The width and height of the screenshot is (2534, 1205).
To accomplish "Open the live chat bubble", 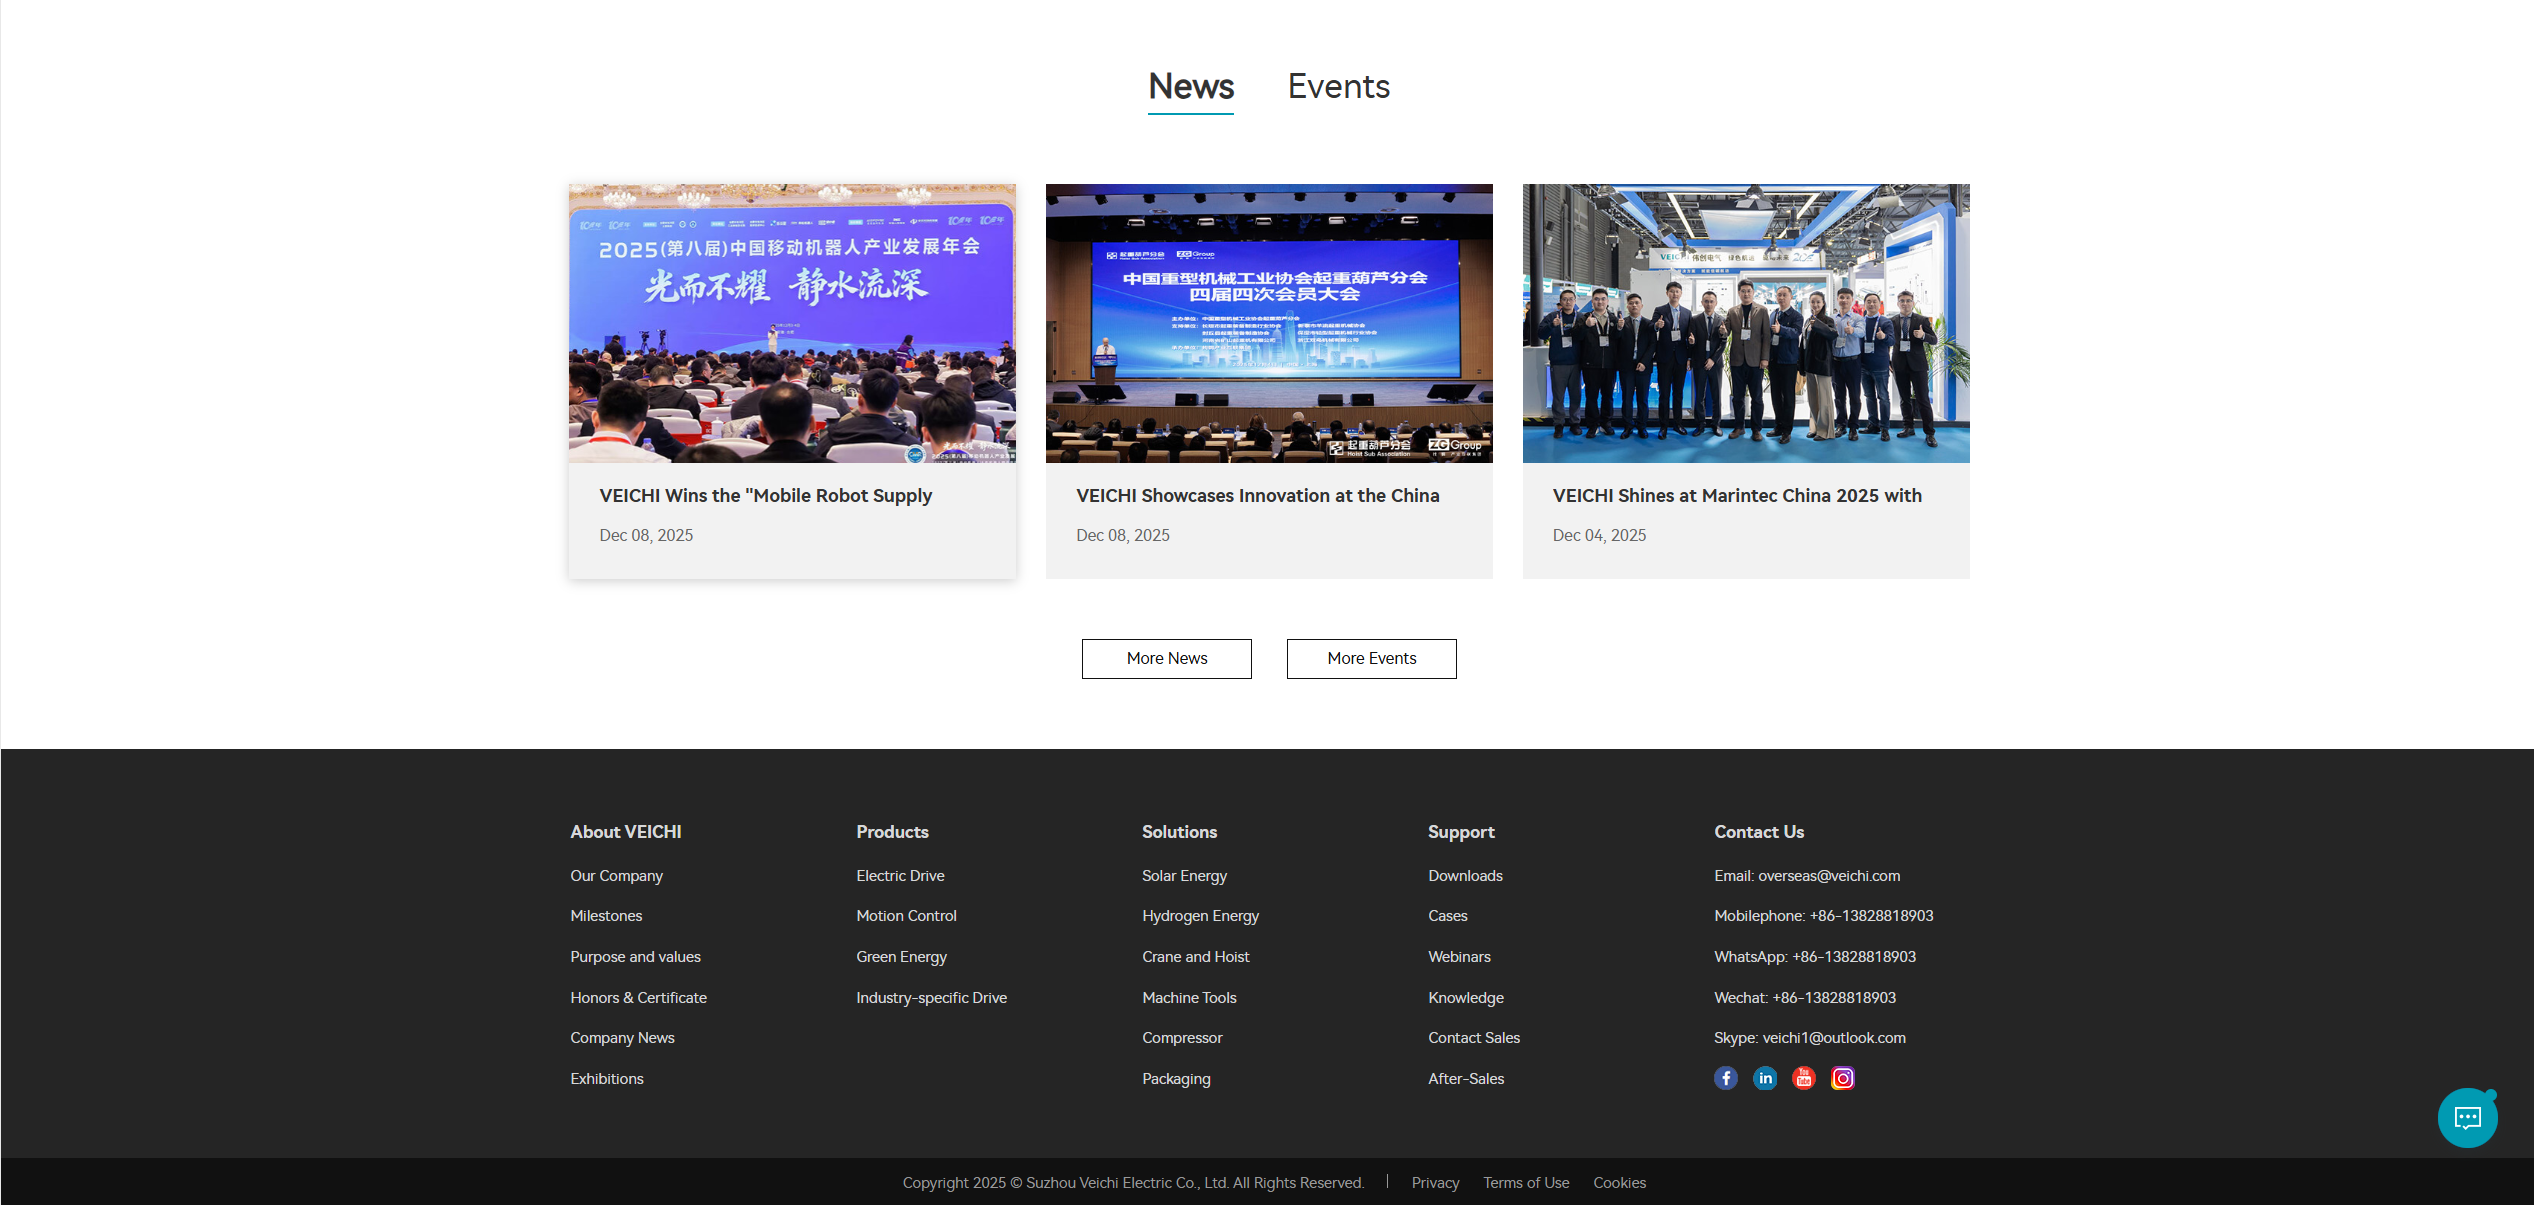I will [2467, 1118].
